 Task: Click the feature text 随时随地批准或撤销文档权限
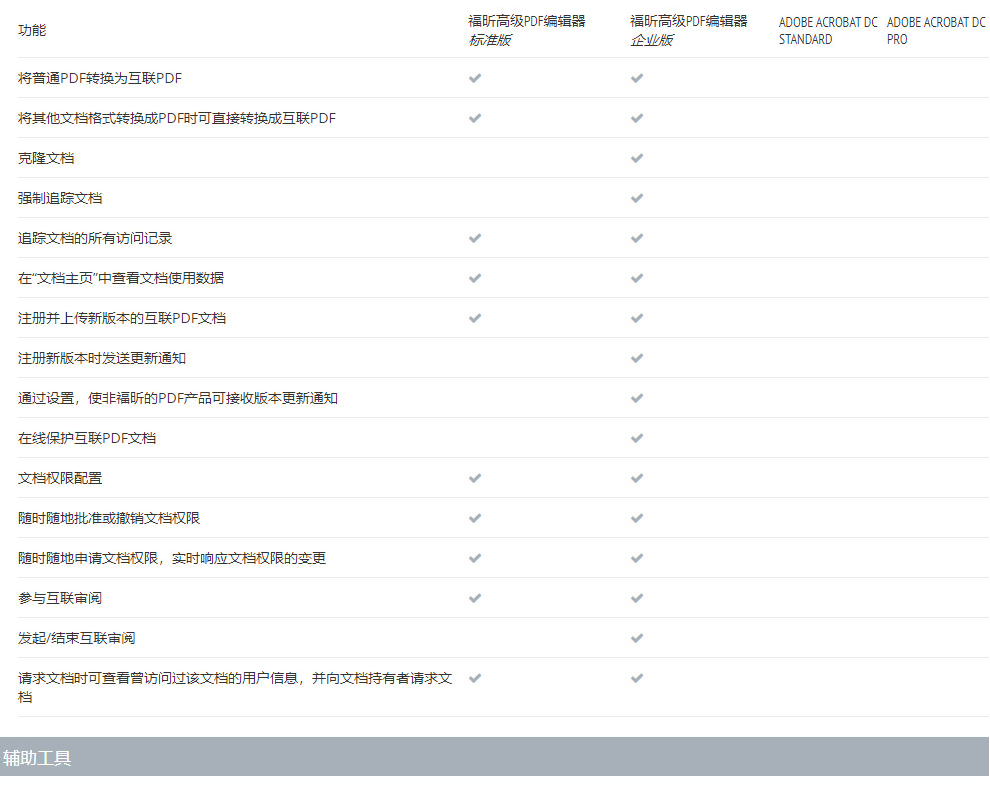tap(109, 518)
